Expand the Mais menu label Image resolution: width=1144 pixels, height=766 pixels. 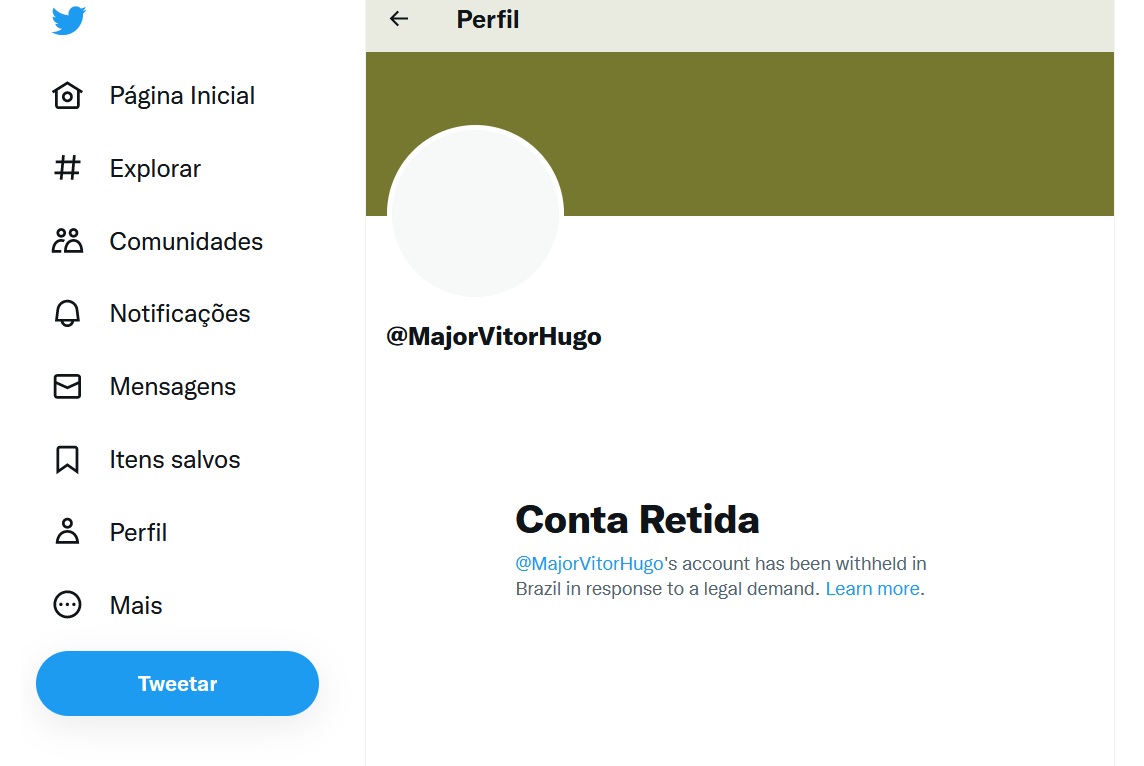(x=136, y=606)
